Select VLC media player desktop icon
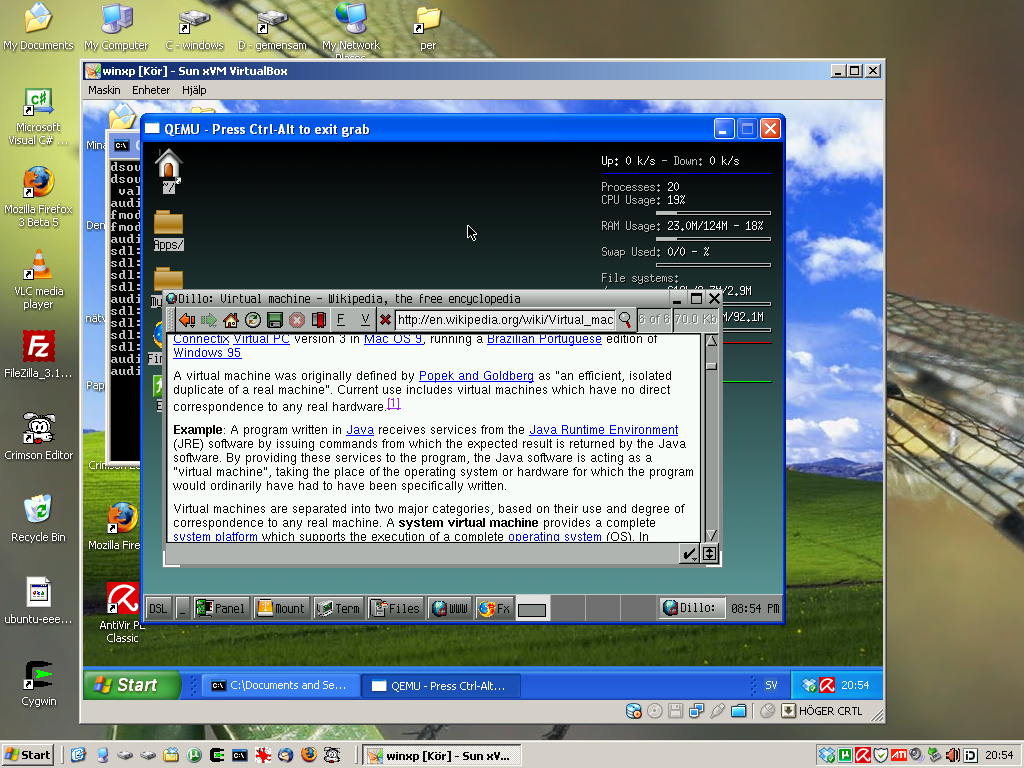The height and width of the screenshot is (768, 1024). pyautogui.click(x=39, y=280)
